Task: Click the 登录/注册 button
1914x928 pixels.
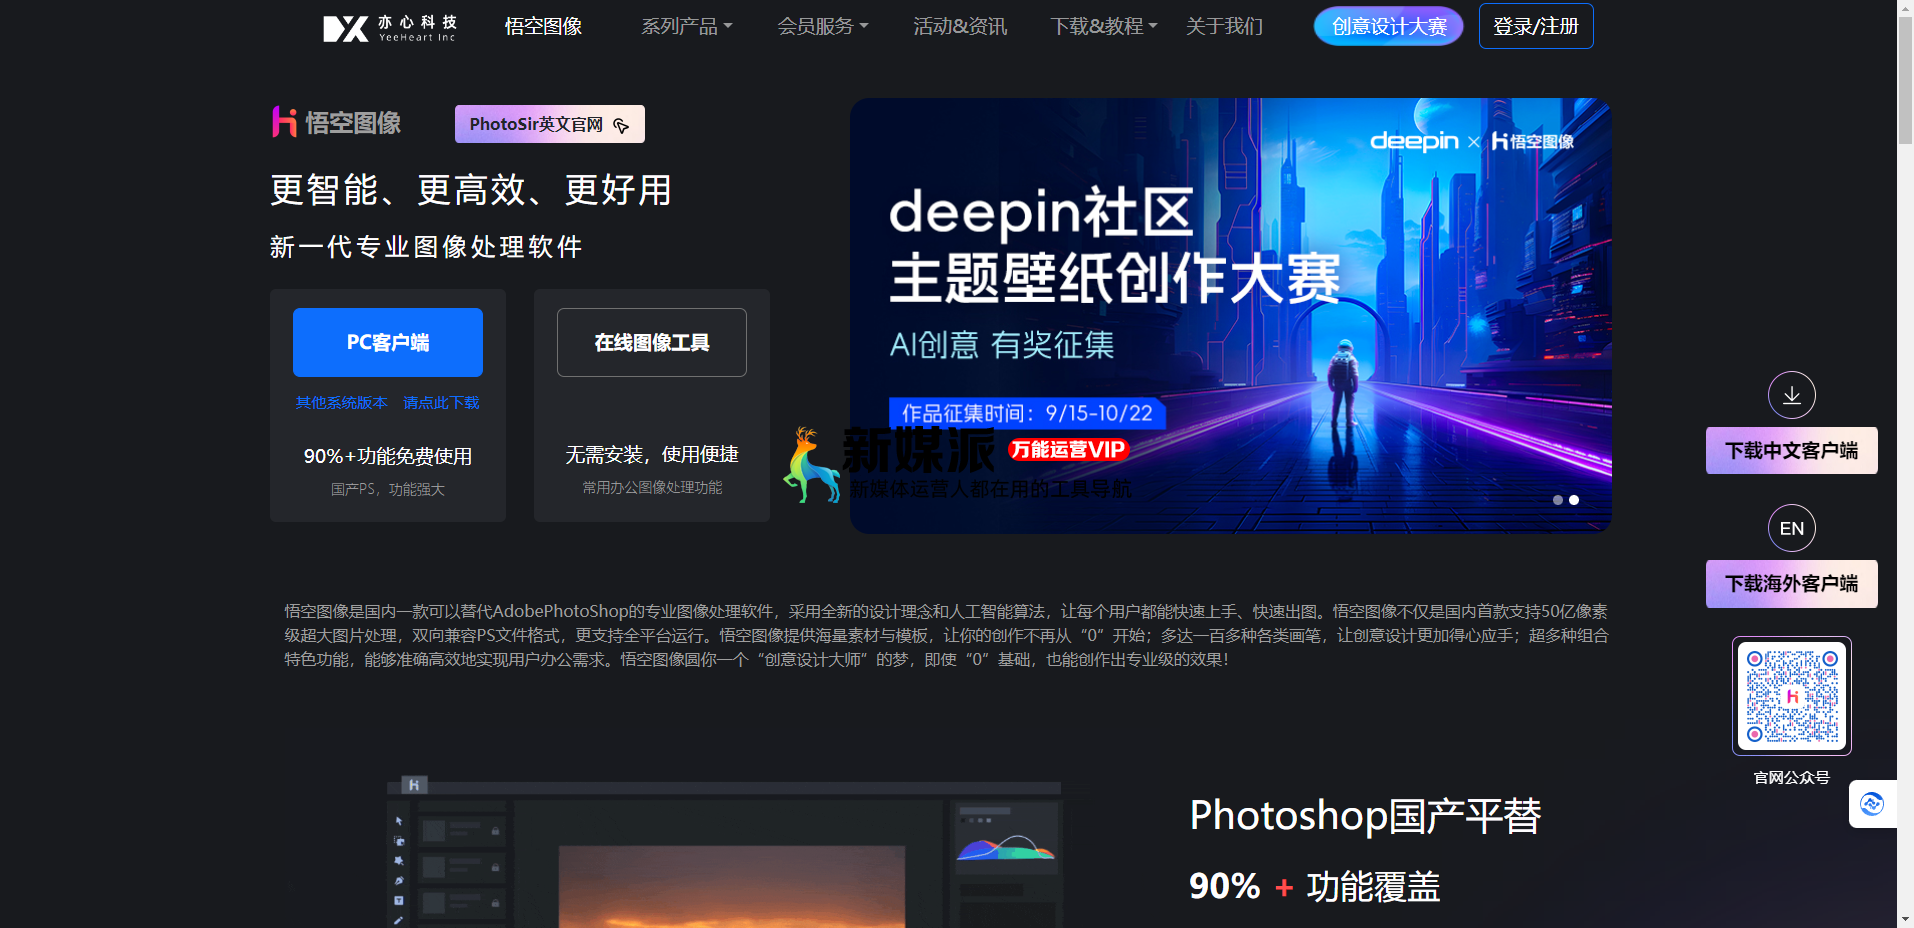Action: (x=1536, y=27)
